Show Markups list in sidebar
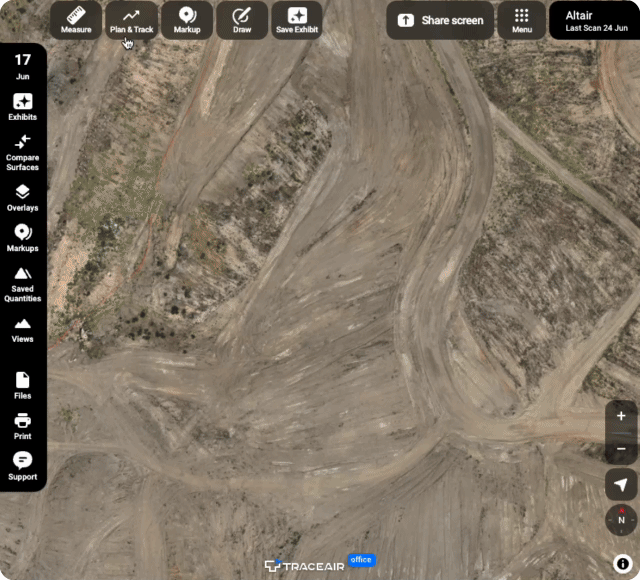The width and height of the screenshot is (640, 580). [22, 238]
